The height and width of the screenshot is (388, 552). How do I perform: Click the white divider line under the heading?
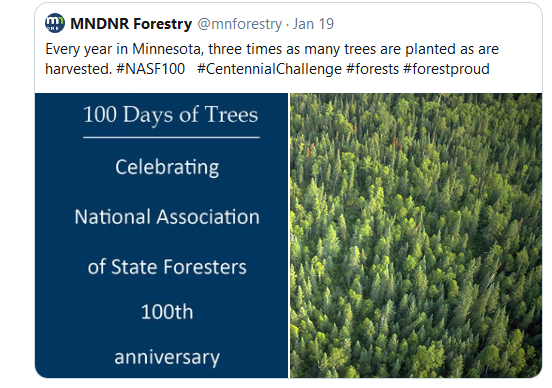tap(171, 137)
